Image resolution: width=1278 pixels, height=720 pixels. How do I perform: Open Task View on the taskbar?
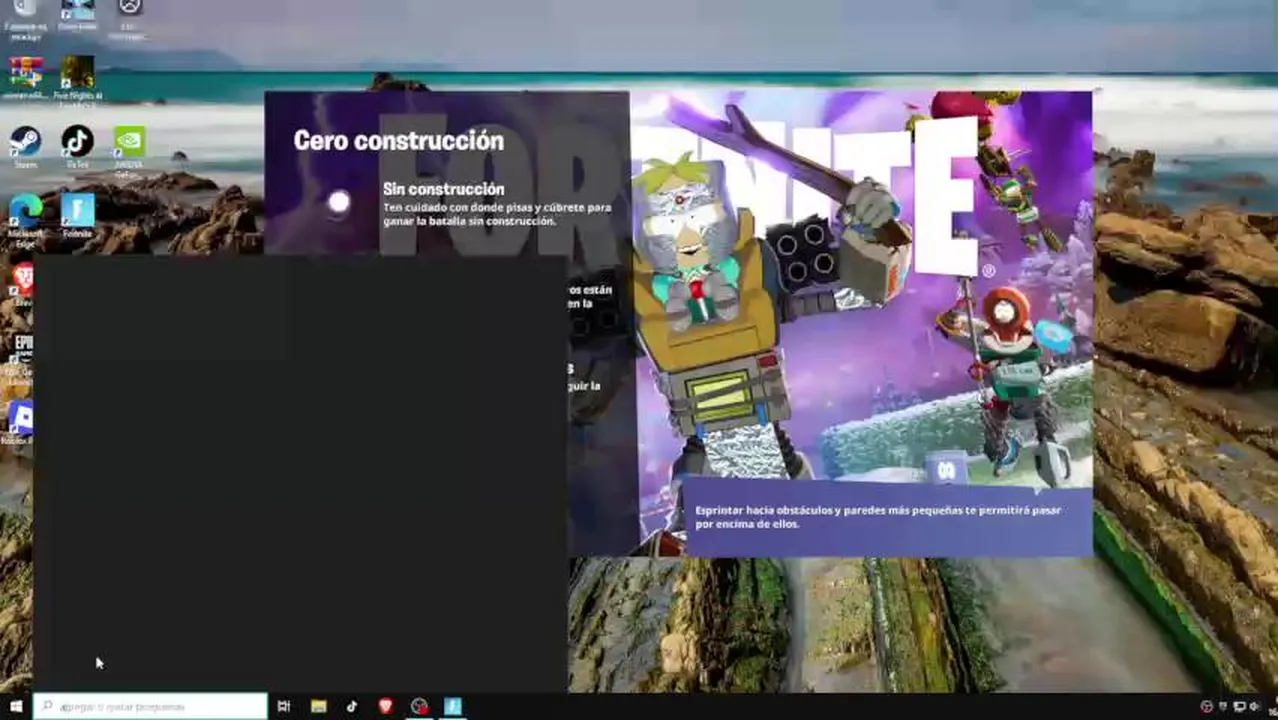point(284,706)
